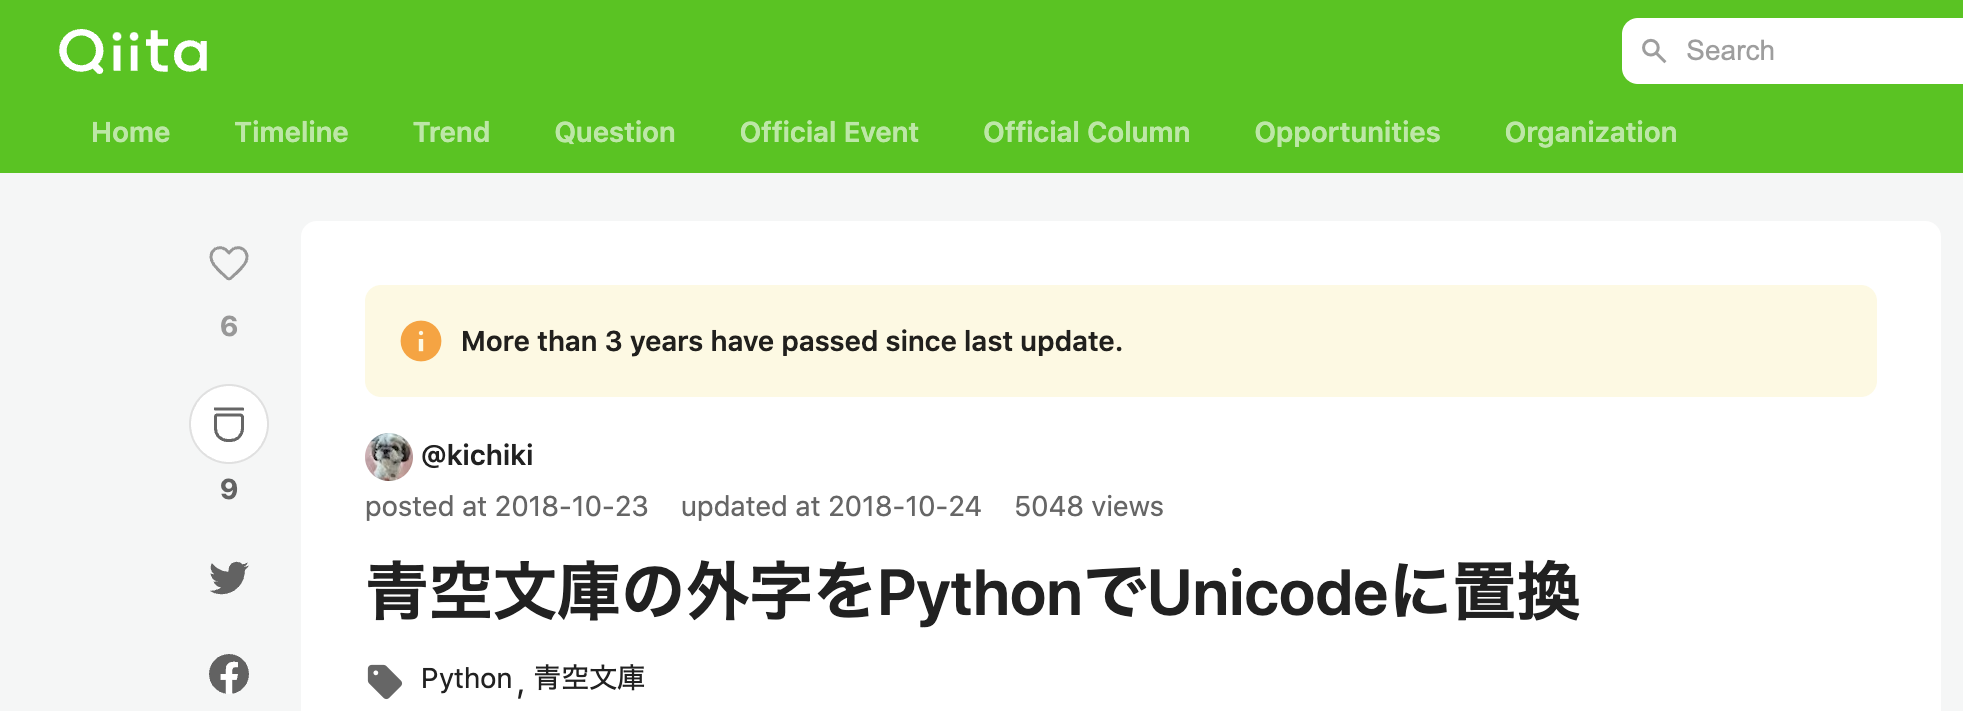Click the stock count 9
The width and height of the screenshot is (1963, 711).
pos(229,489)
